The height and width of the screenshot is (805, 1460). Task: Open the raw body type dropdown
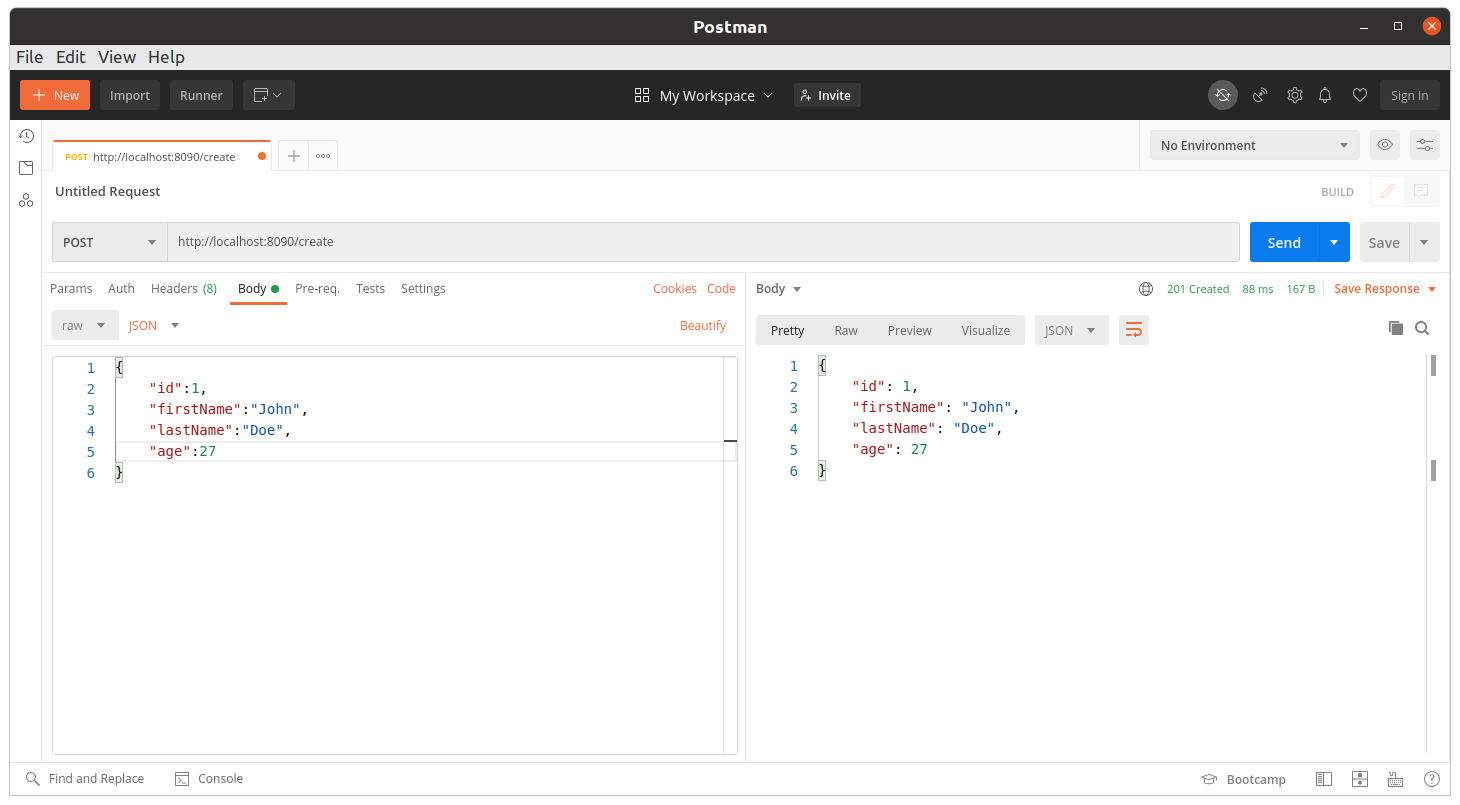coord(83,325)
